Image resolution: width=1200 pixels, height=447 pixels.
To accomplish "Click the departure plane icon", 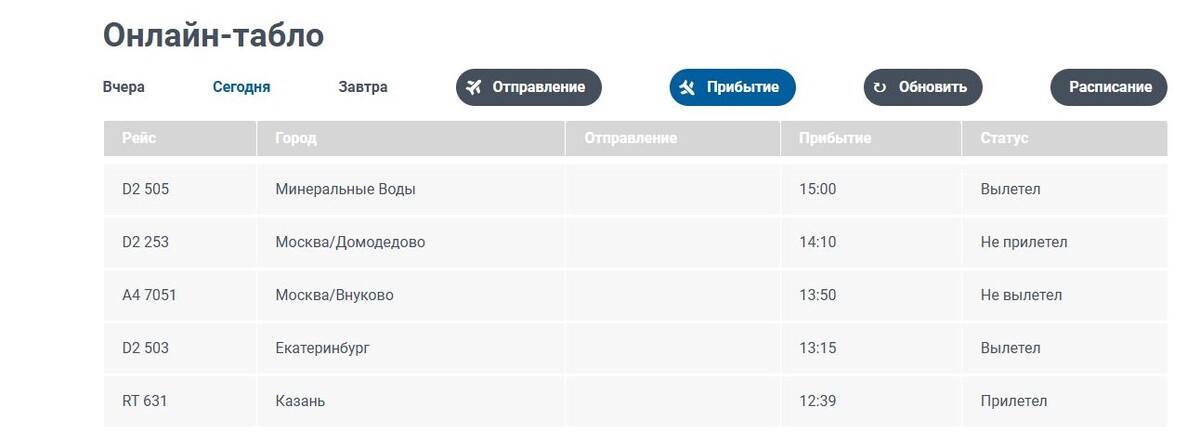I will click(474, 87).
